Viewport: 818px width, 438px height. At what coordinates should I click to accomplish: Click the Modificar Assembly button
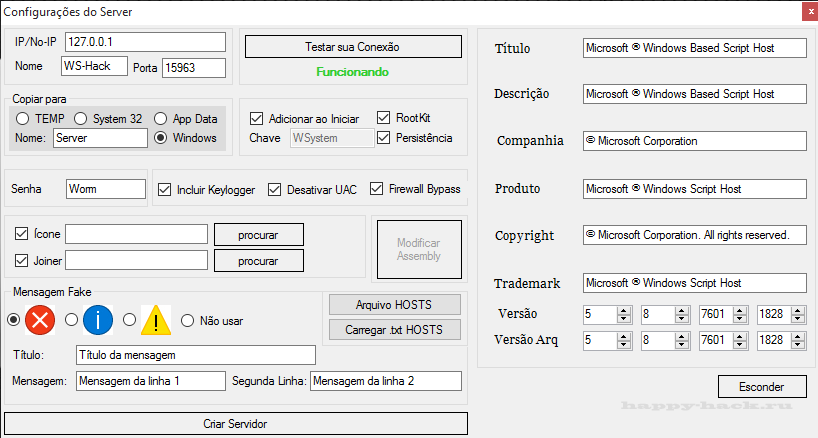[419, 249]
